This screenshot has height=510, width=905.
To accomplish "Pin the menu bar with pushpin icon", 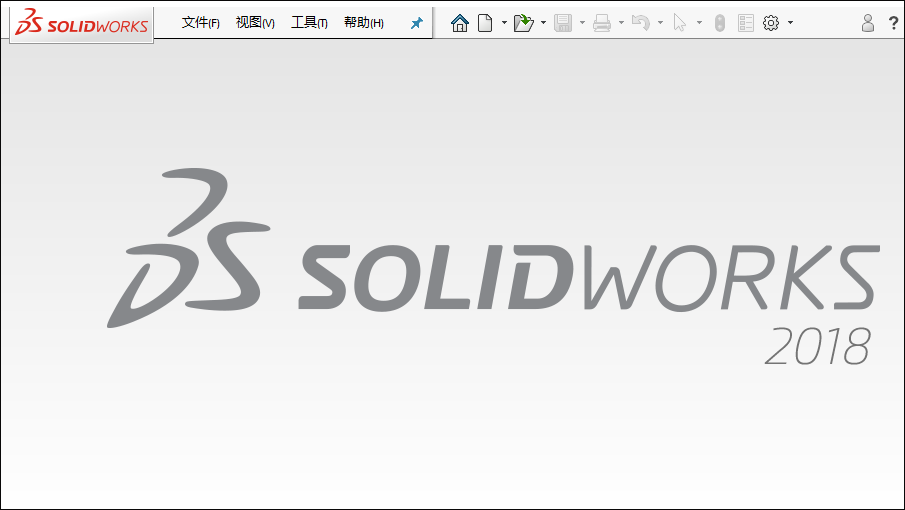I will pos(417,23).
